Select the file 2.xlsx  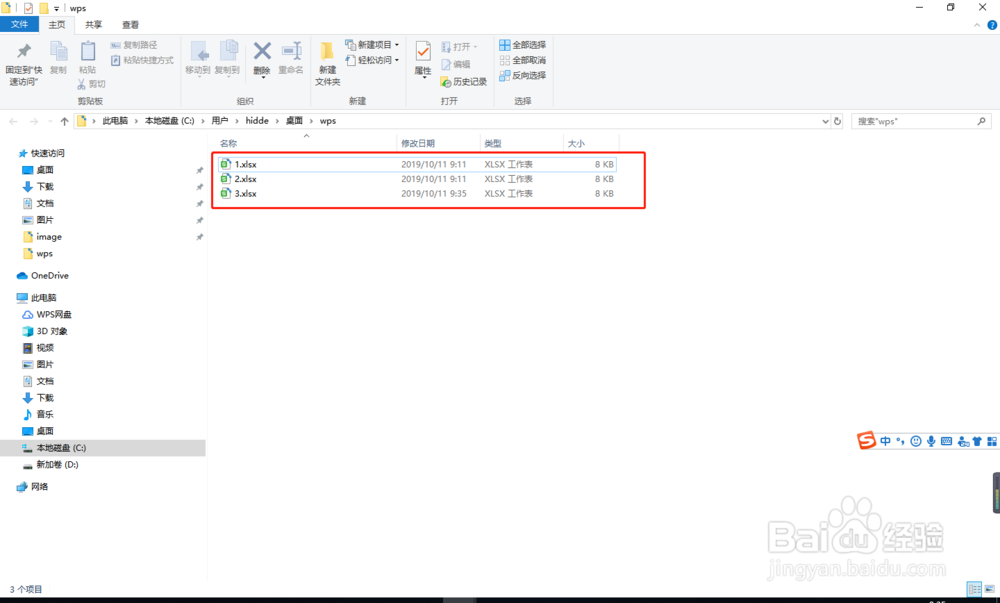(x=417, y=179)
